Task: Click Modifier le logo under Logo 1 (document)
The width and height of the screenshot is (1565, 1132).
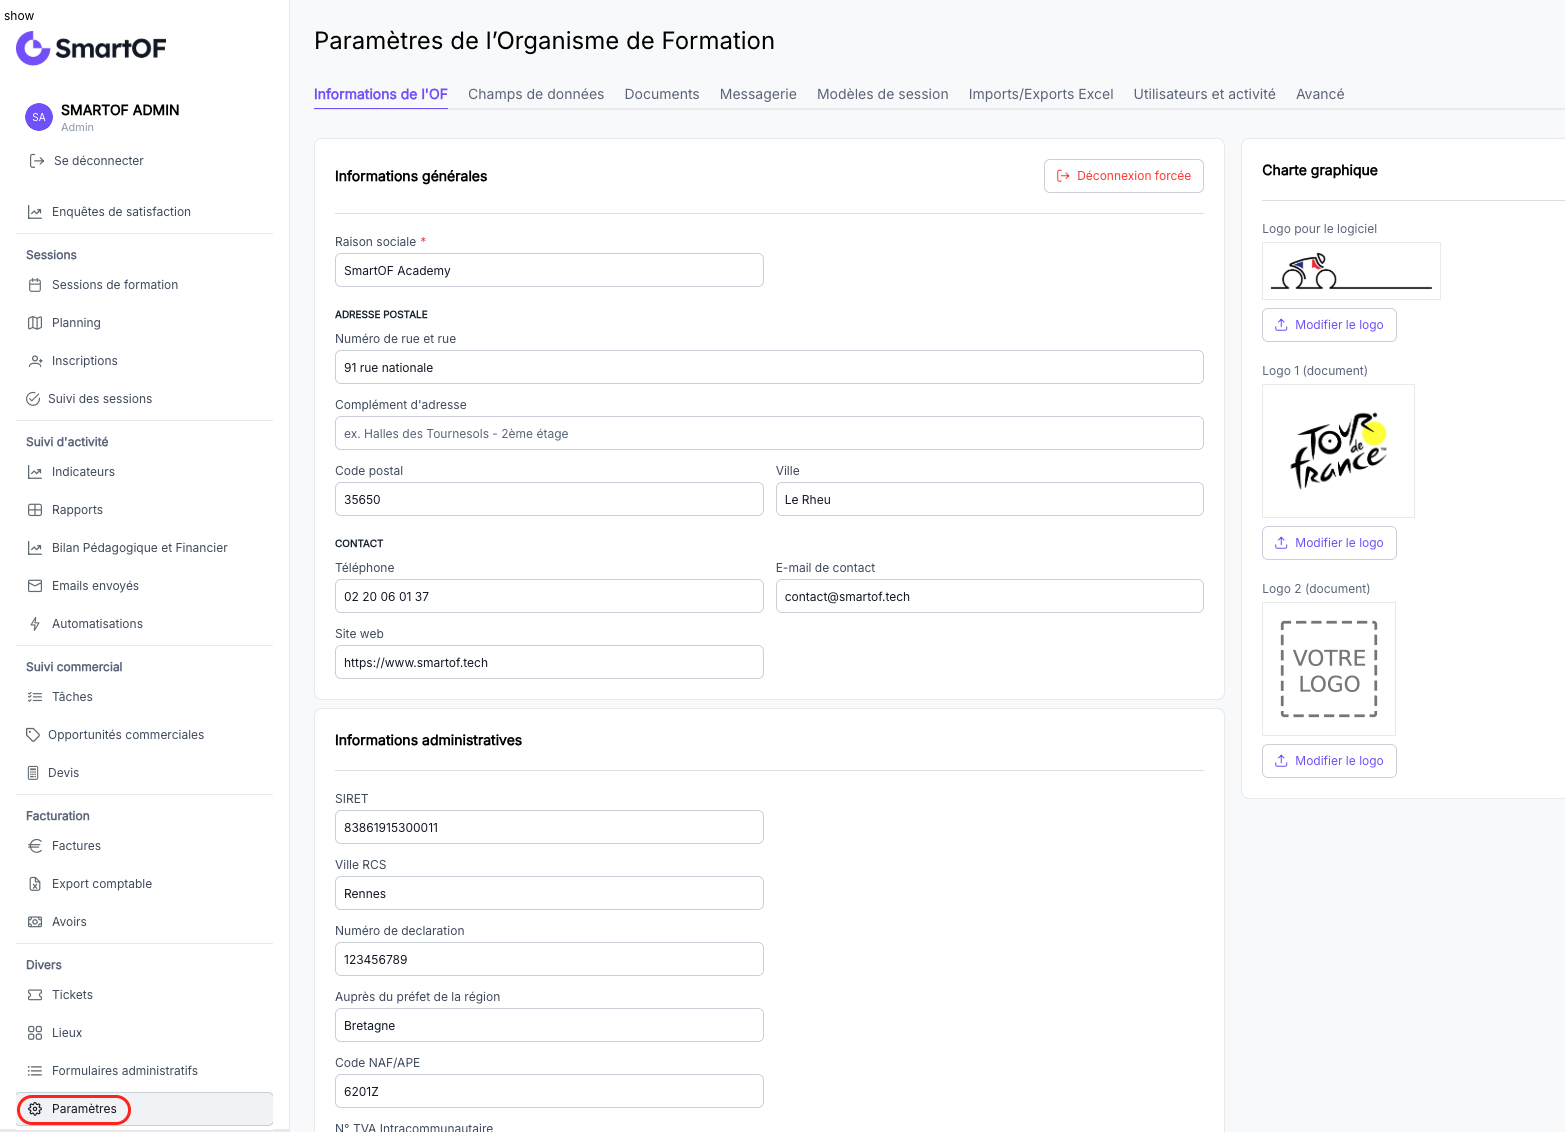Action: pos(1329,543)
